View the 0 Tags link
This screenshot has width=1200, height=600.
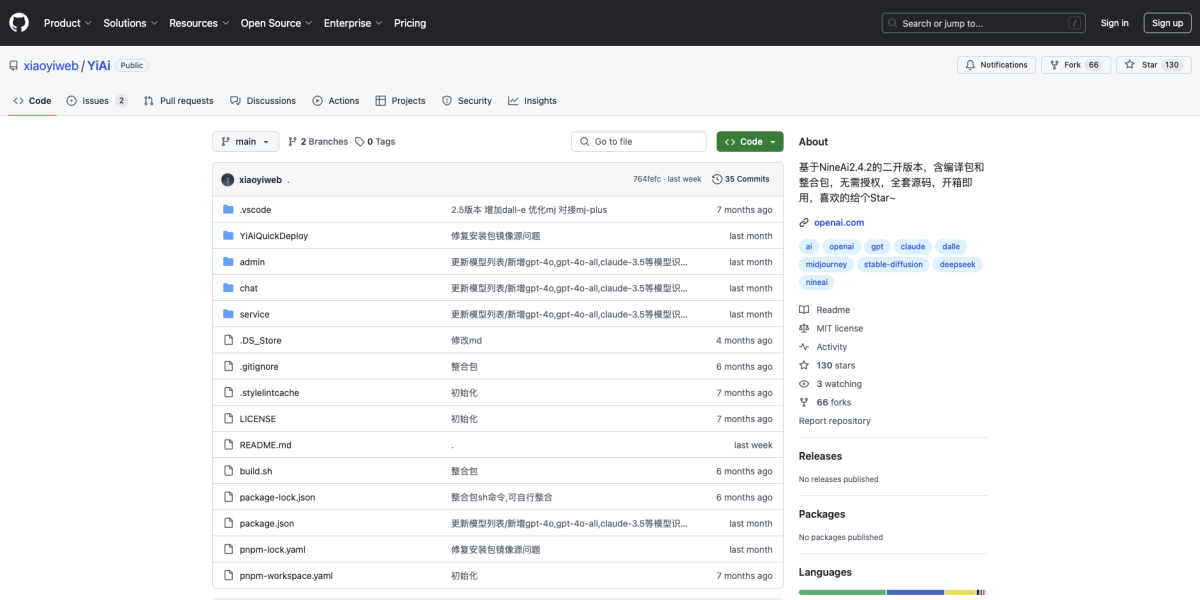375,142
